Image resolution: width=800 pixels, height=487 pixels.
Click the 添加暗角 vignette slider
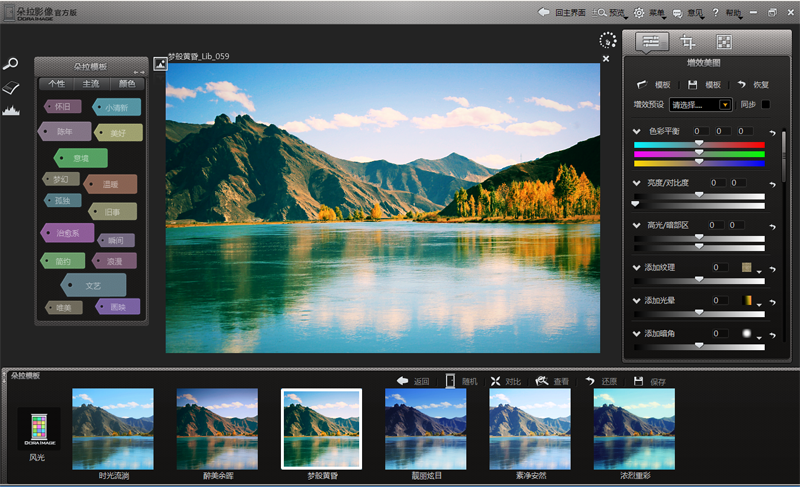click(x=698, y=346)
